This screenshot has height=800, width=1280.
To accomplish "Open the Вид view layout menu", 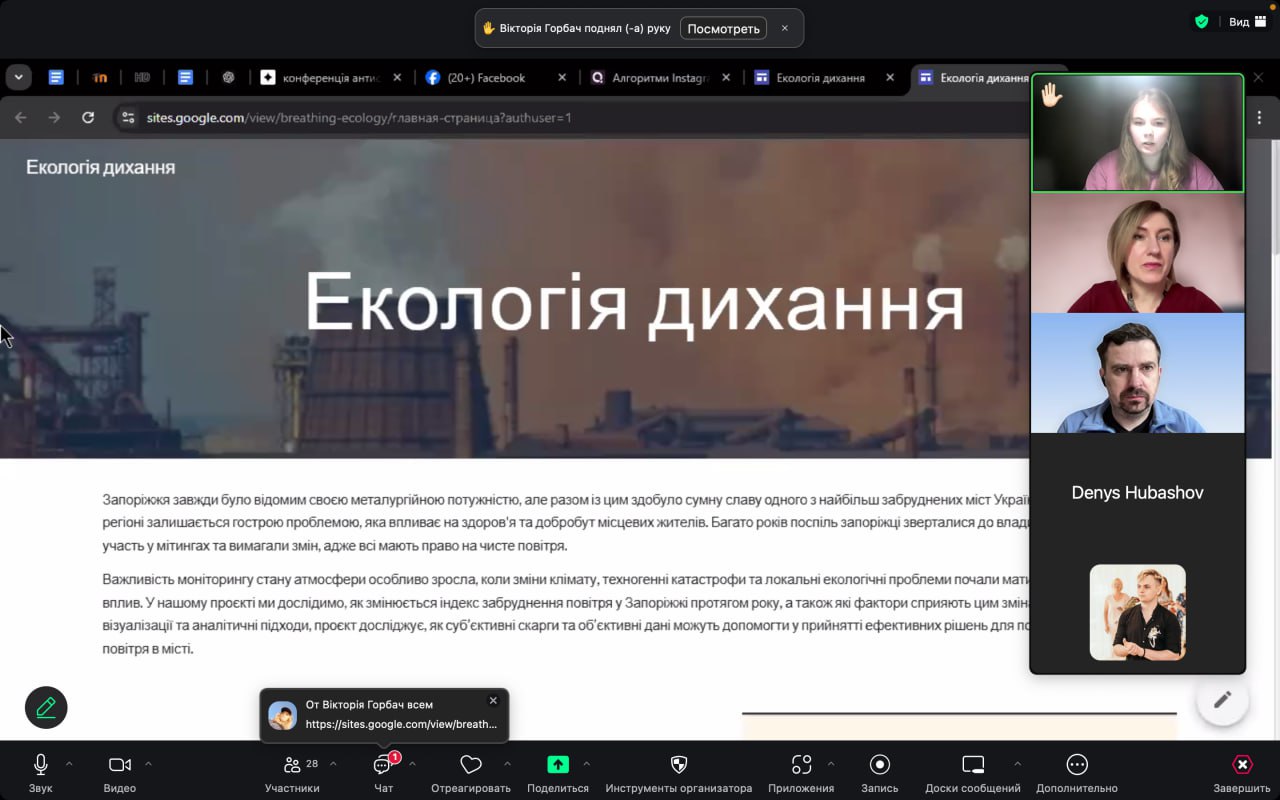I will [1246, 22].
